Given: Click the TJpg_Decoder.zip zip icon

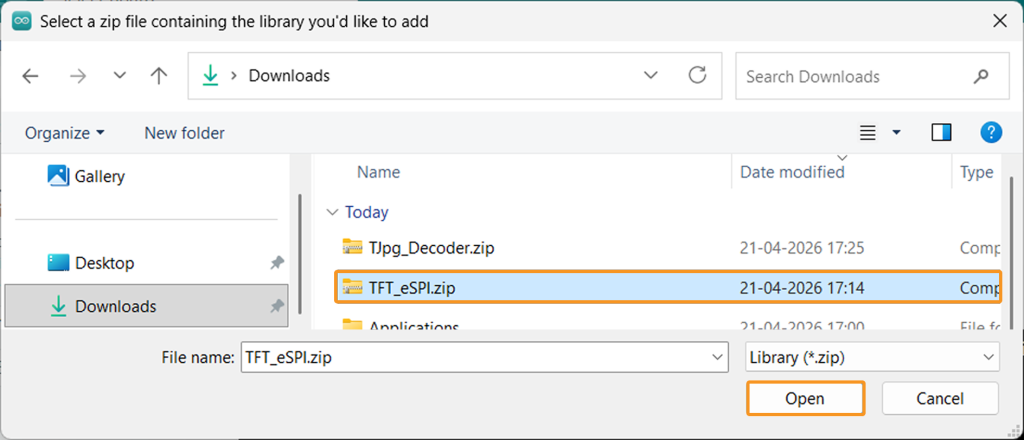Looking at the screenshot, I should pyautogui.click(x=353, y=247).
